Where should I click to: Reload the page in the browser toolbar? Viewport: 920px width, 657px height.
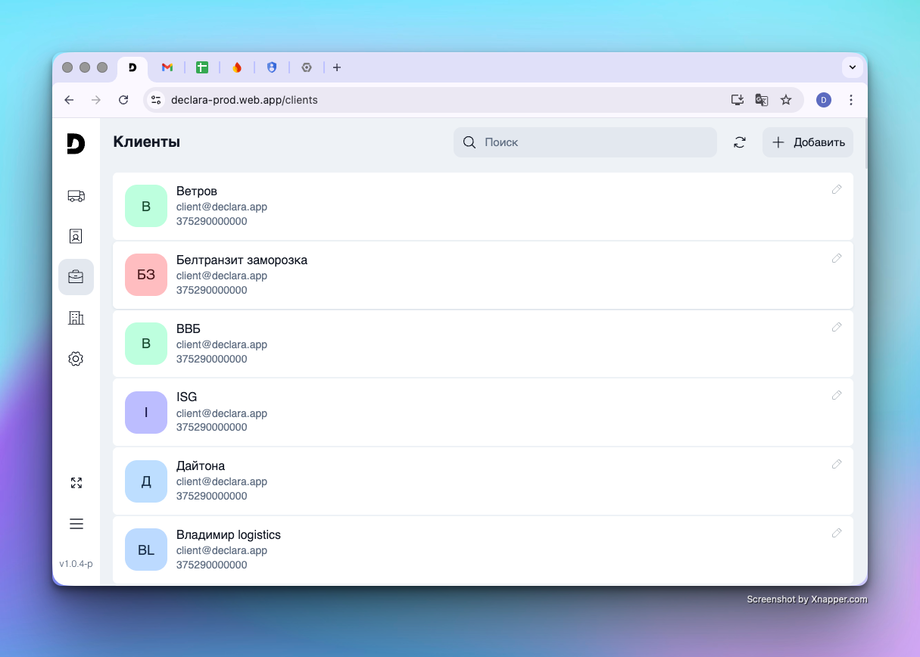coord(123,100)
